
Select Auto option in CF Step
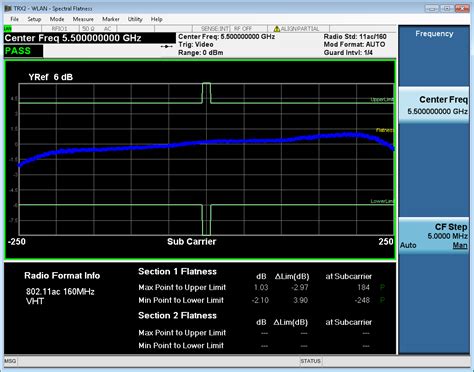[x=408, y=245]
